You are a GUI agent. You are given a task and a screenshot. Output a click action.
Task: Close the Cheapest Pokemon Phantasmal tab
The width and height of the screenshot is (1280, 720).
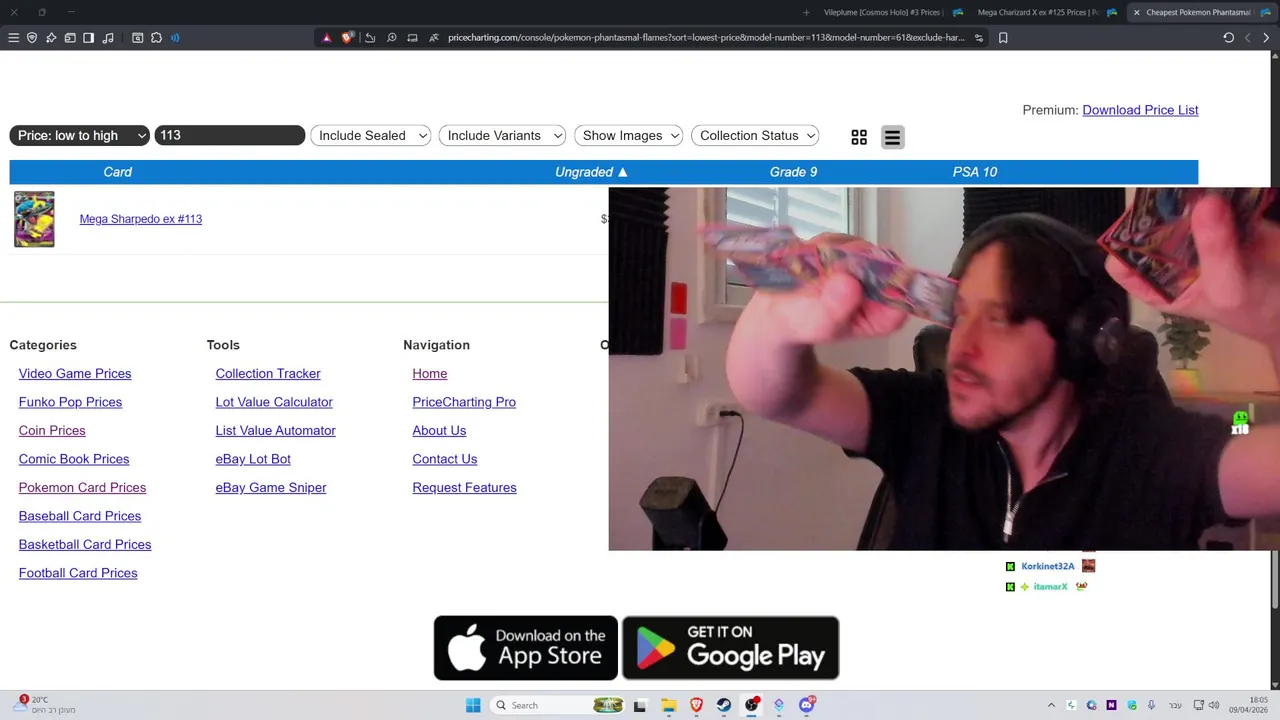(x=1136, y=12)
